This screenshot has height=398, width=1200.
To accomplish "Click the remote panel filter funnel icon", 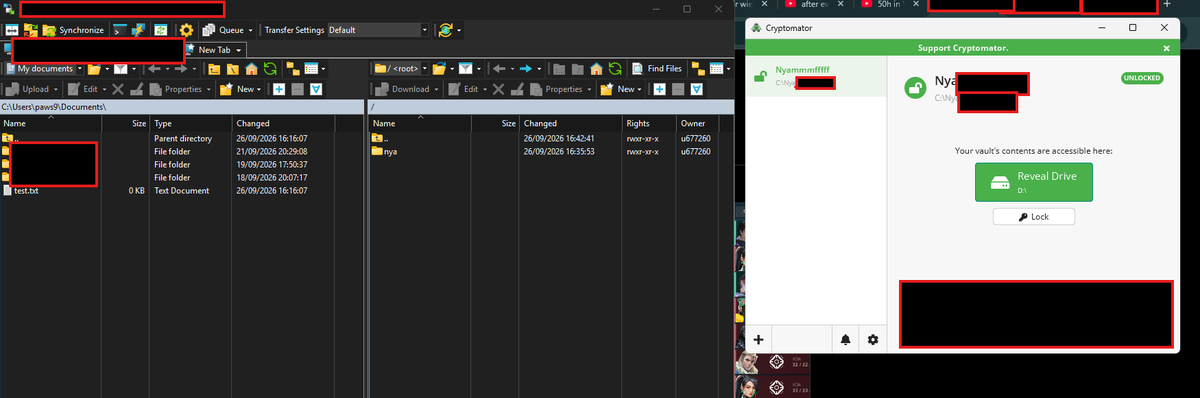I will [465, 69].
